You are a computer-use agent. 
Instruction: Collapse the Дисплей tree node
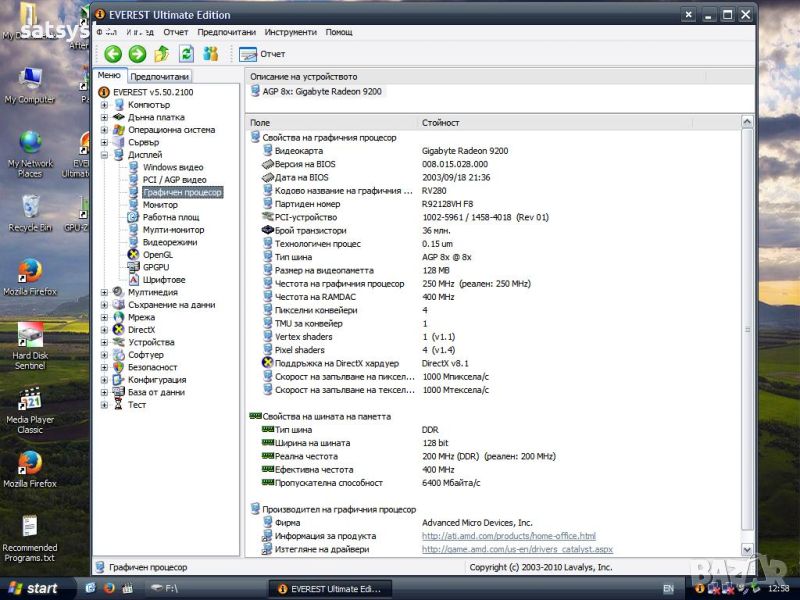click(104, 155)
